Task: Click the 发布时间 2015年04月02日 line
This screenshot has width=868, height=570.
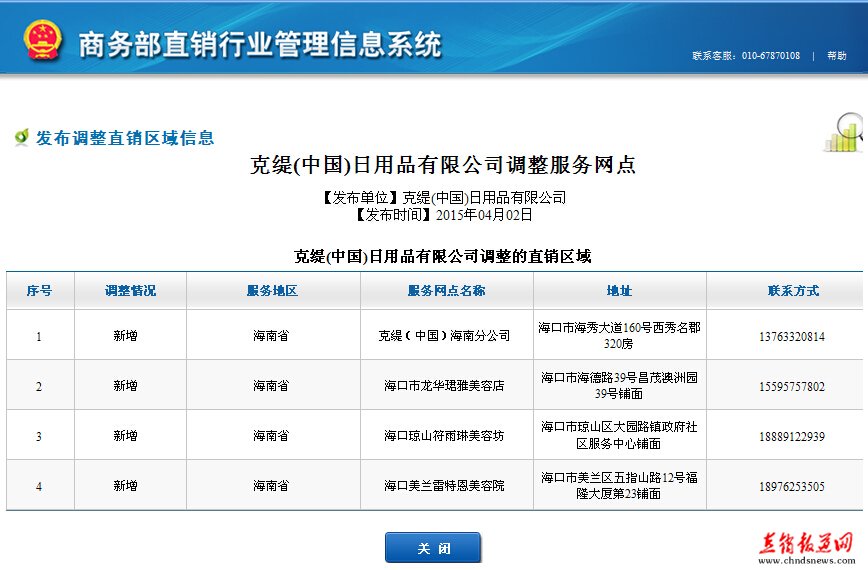Action: (x=442, y=214)
